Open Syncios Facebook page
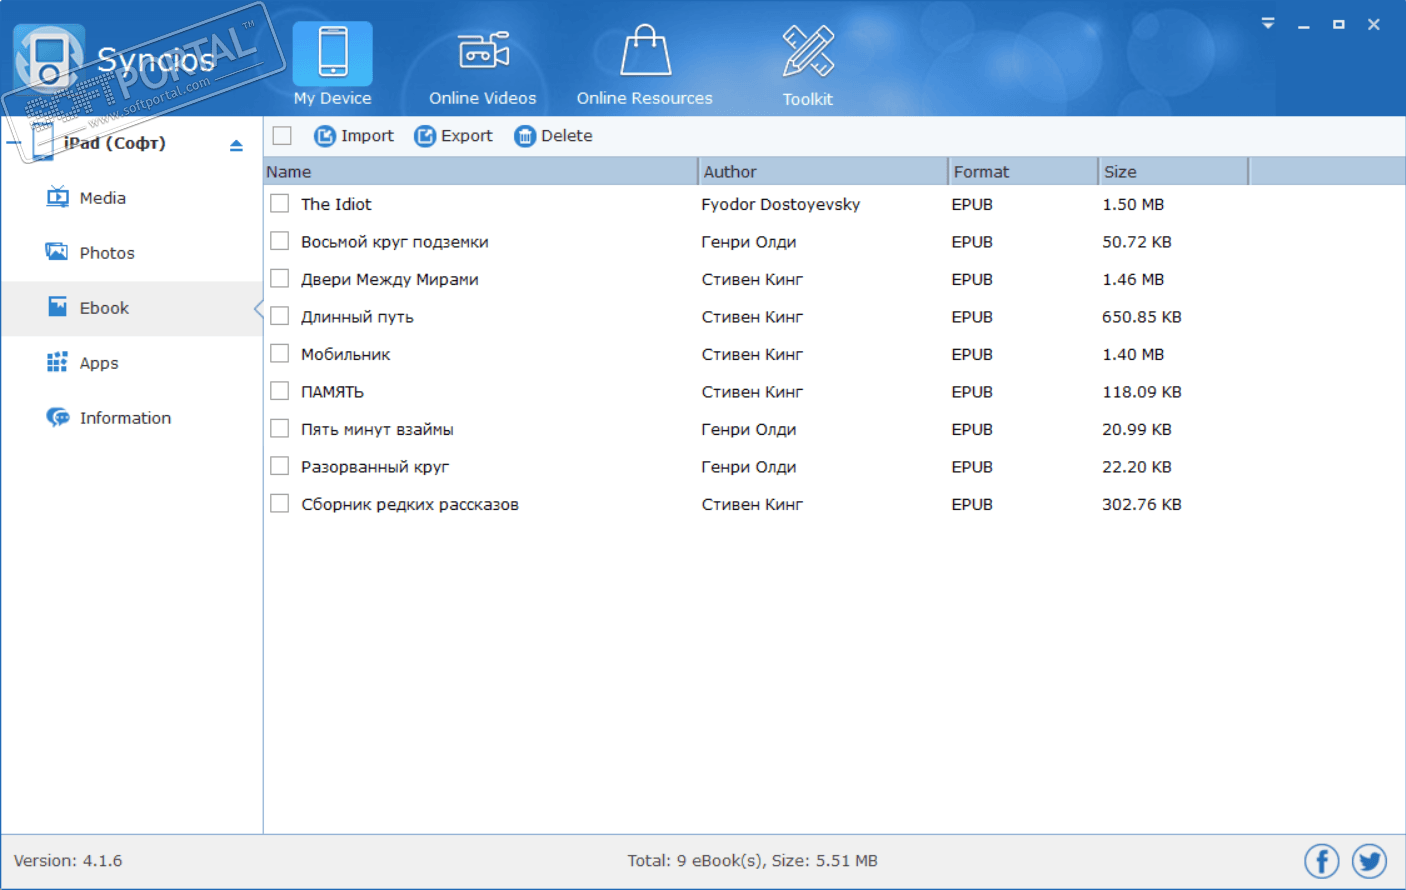 point(1322,861)
